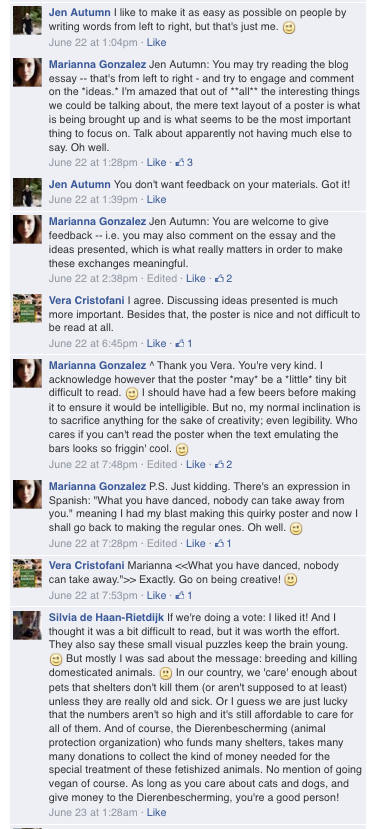The width and height of the screenshot is (373, 829).
Task: Open the 2 likes count on the 2:38pm comment
Action: (223, 278)
